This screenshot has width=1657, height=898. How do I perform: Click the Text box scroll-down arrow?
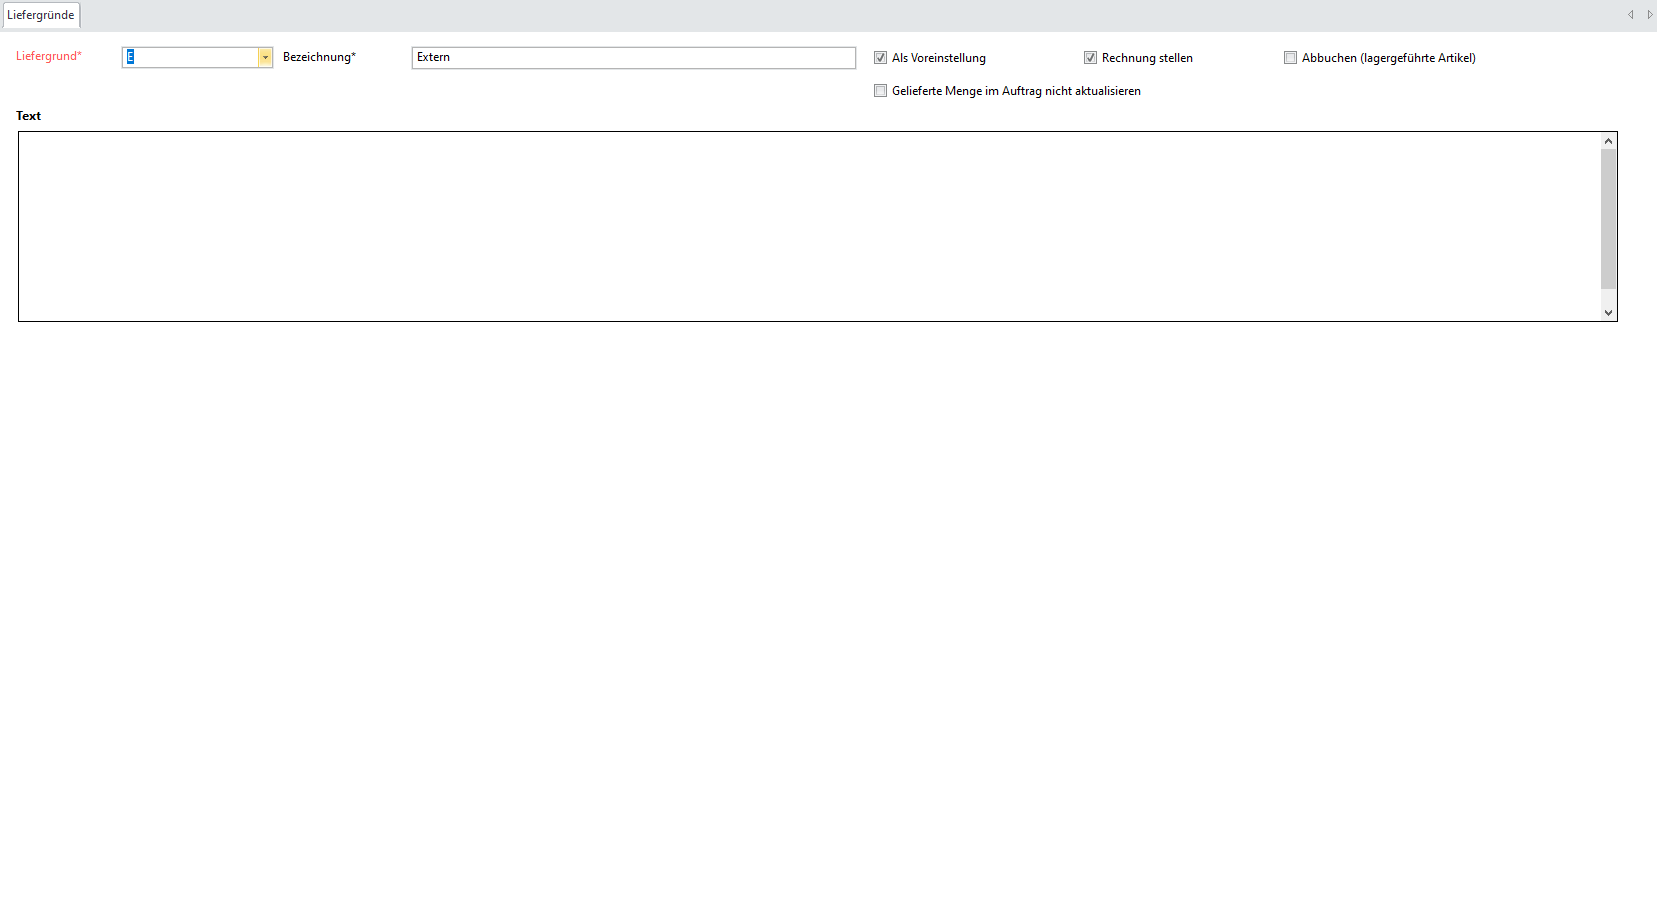pyautogui.click(x=1608, y=313)
